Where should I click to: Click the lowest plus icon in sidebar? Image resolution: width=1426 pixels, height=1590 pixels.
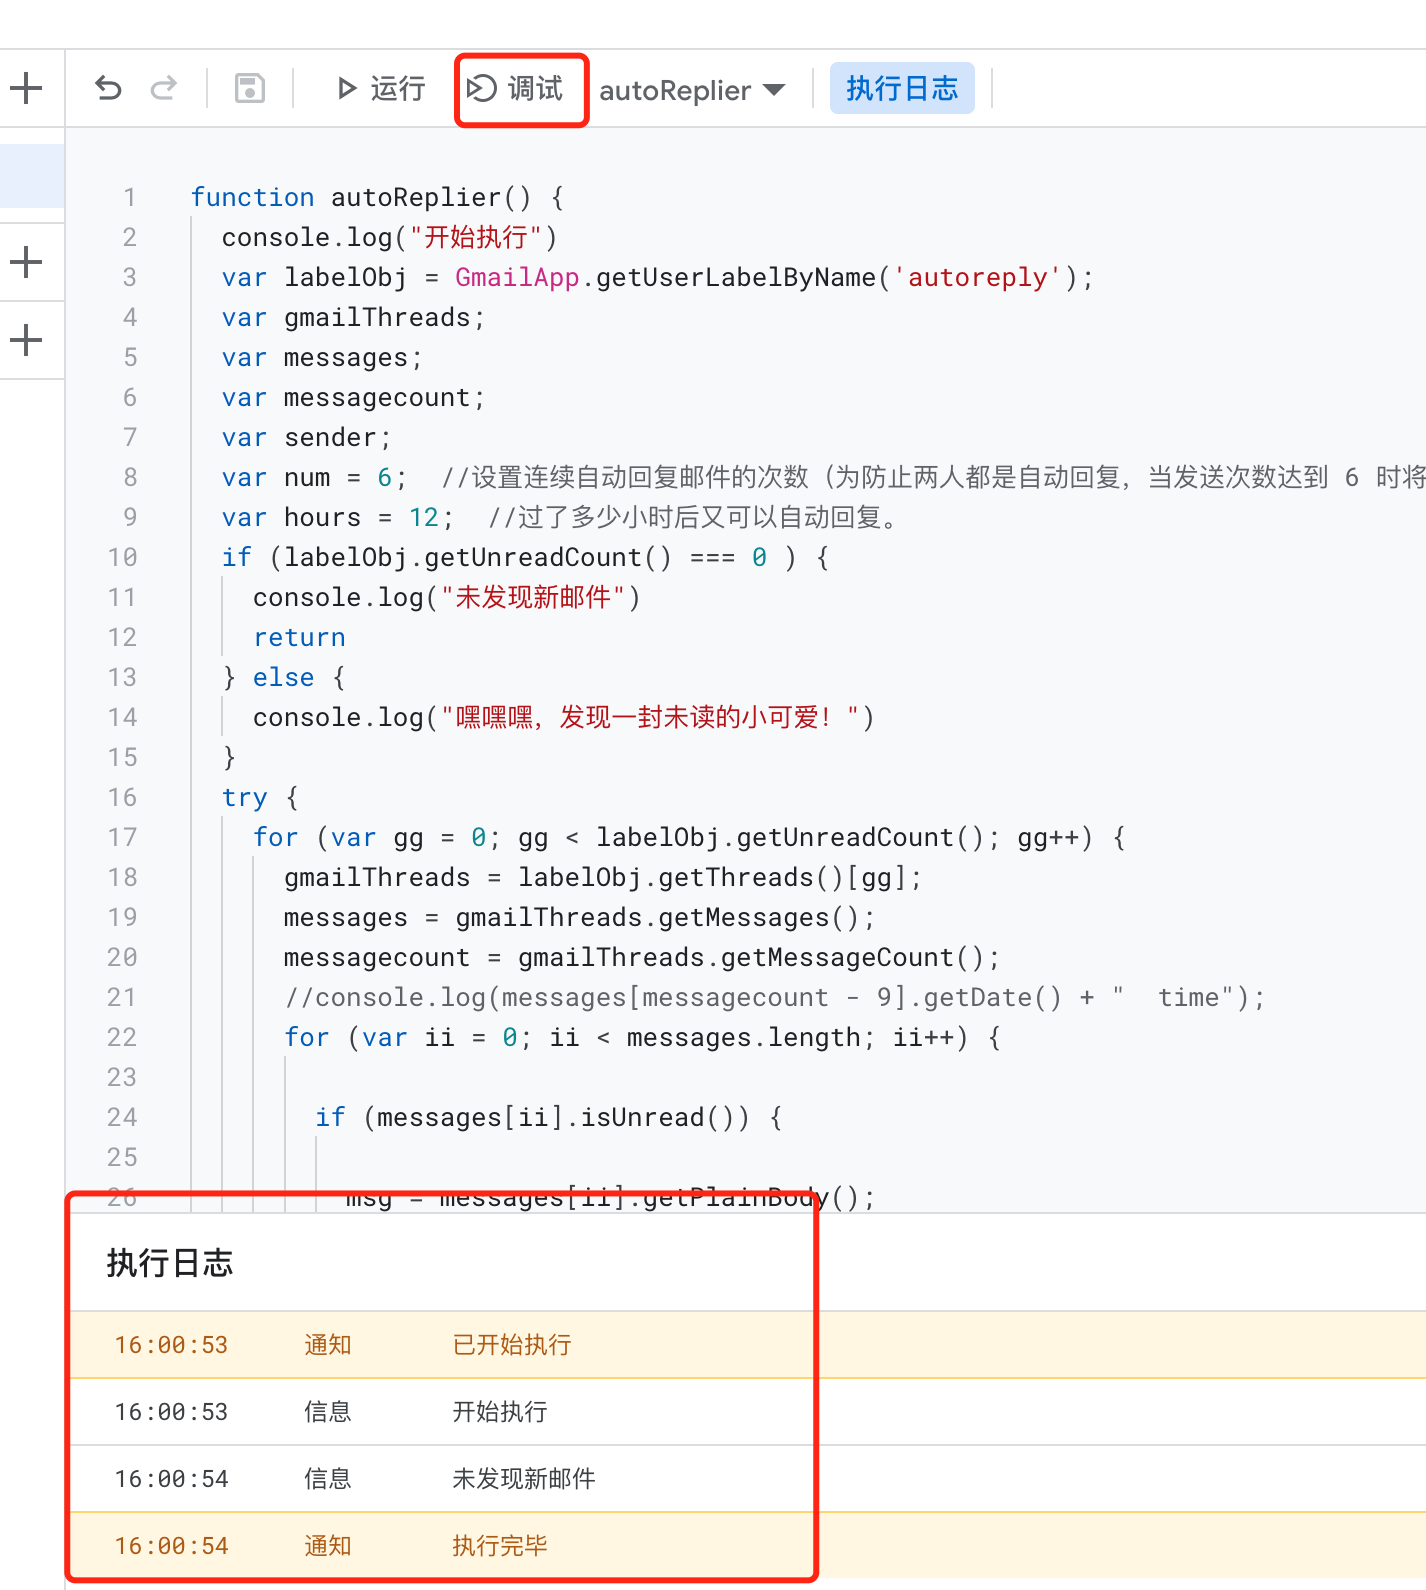point(26,340)
